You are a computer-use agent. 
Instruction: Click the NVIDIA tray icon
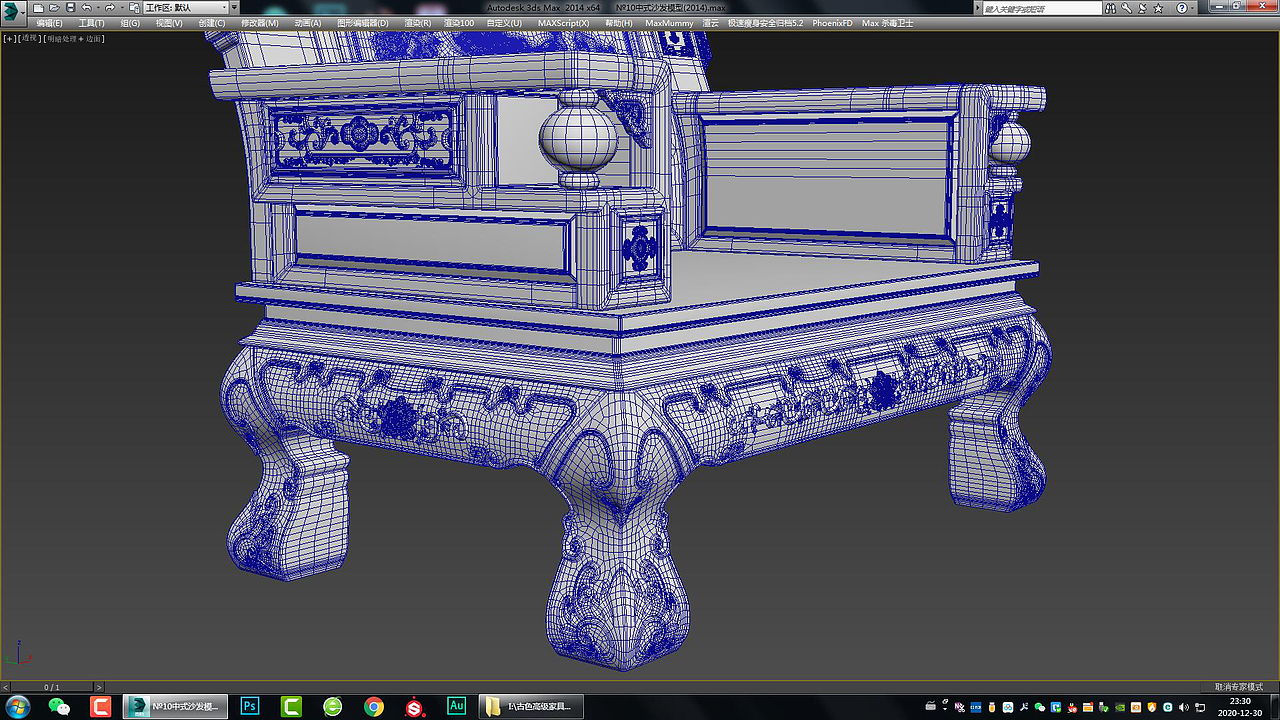(1120, 708)
